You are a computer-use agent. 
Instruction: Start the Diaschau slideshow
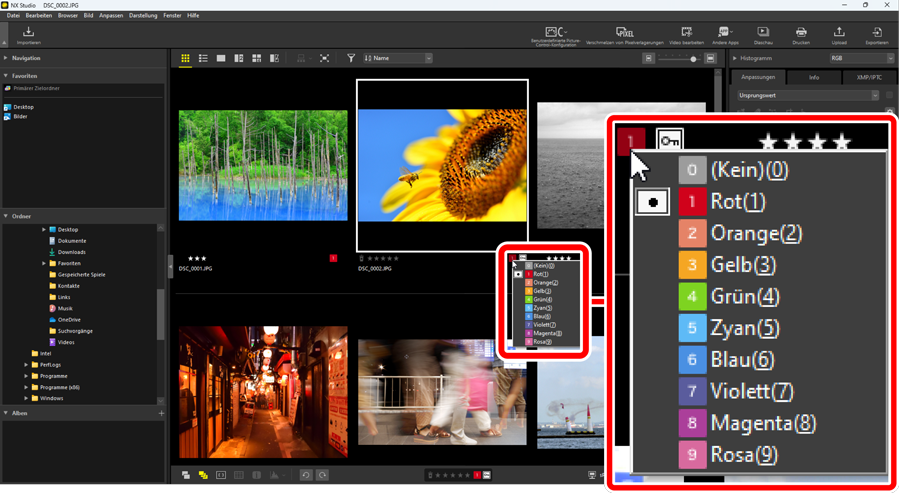coord(763,34)
